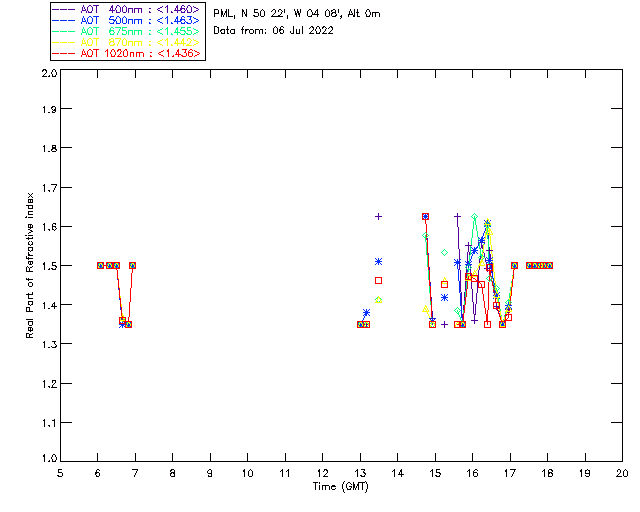
Task: Click the x-axis label 12
Action: coord(322,473)
